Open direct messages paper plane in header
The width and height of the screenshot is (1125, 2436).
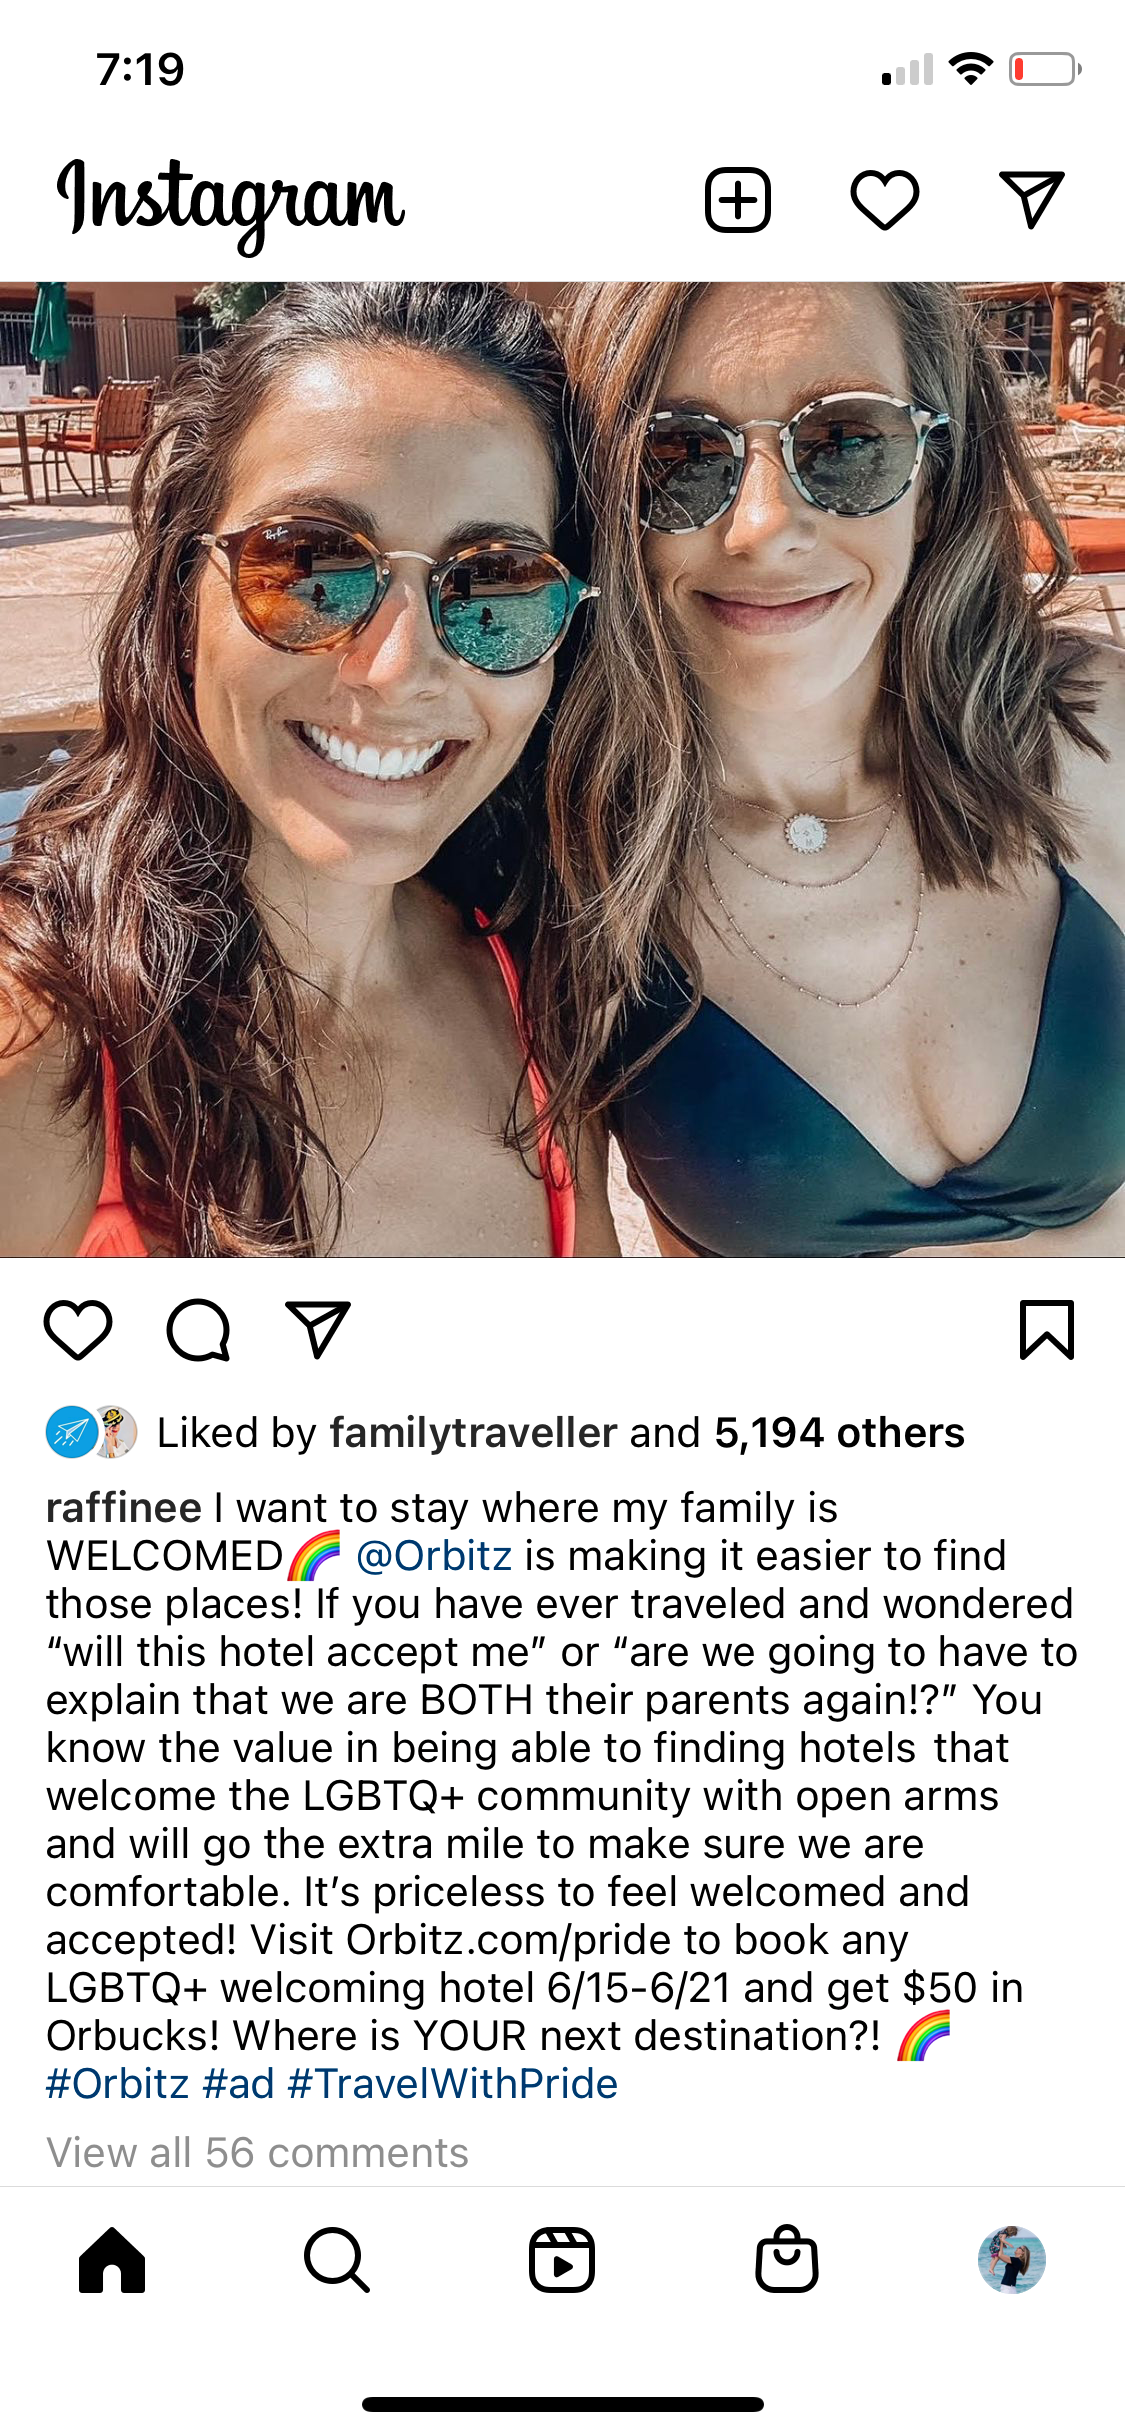[1032, 200]
